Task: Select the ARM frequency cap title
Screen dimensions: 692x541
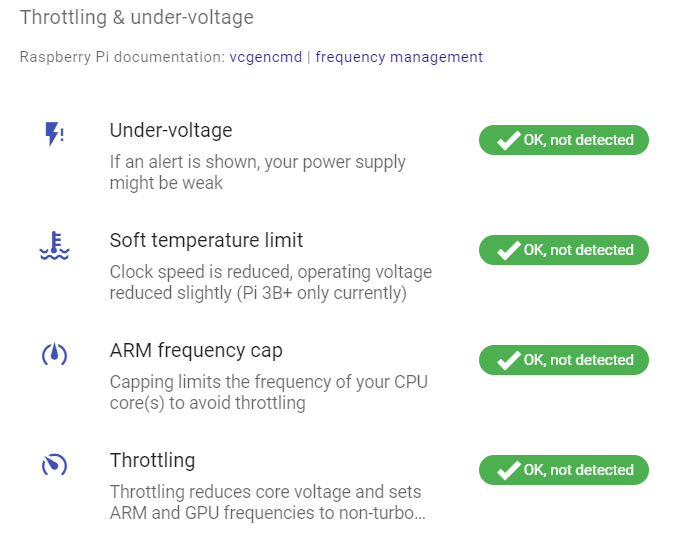Action: (196, 351)
